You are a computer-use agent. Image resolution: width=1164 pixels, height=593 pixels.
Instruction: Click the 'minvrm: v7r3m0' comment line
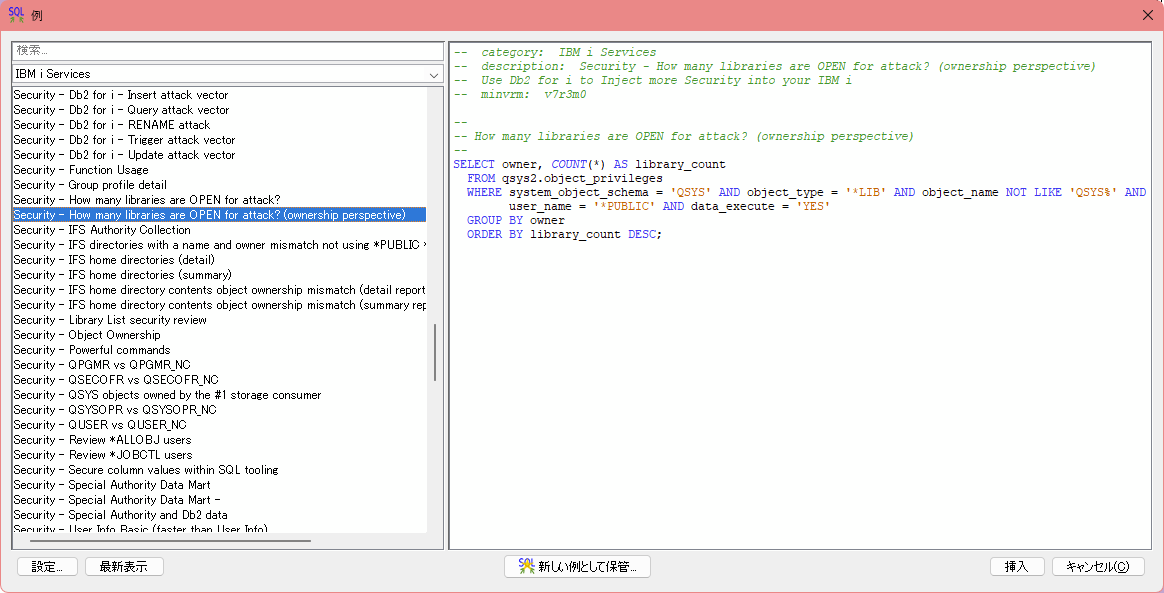tap(520, 94)
